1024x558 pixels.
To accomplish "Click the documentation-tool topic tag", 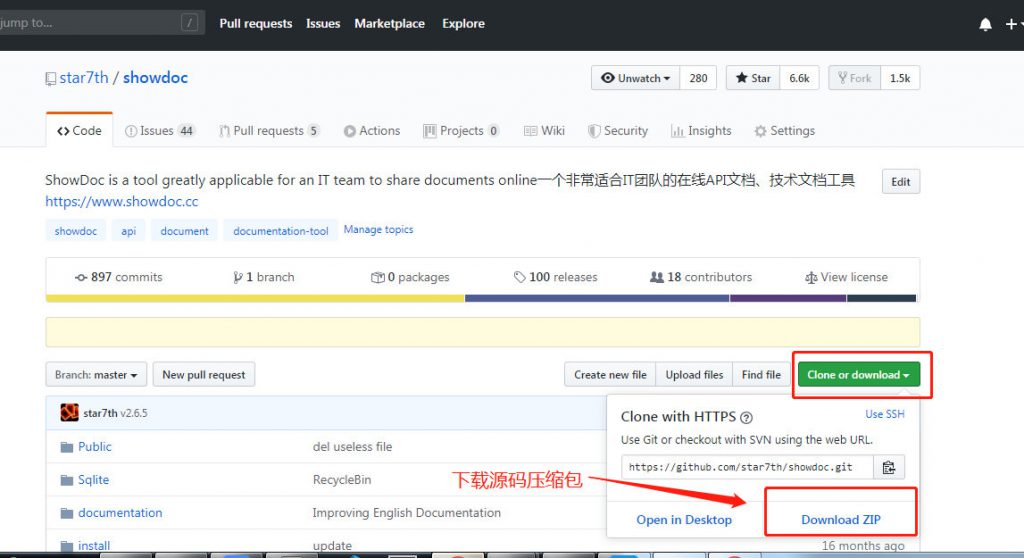I will (x=281, y=231).
